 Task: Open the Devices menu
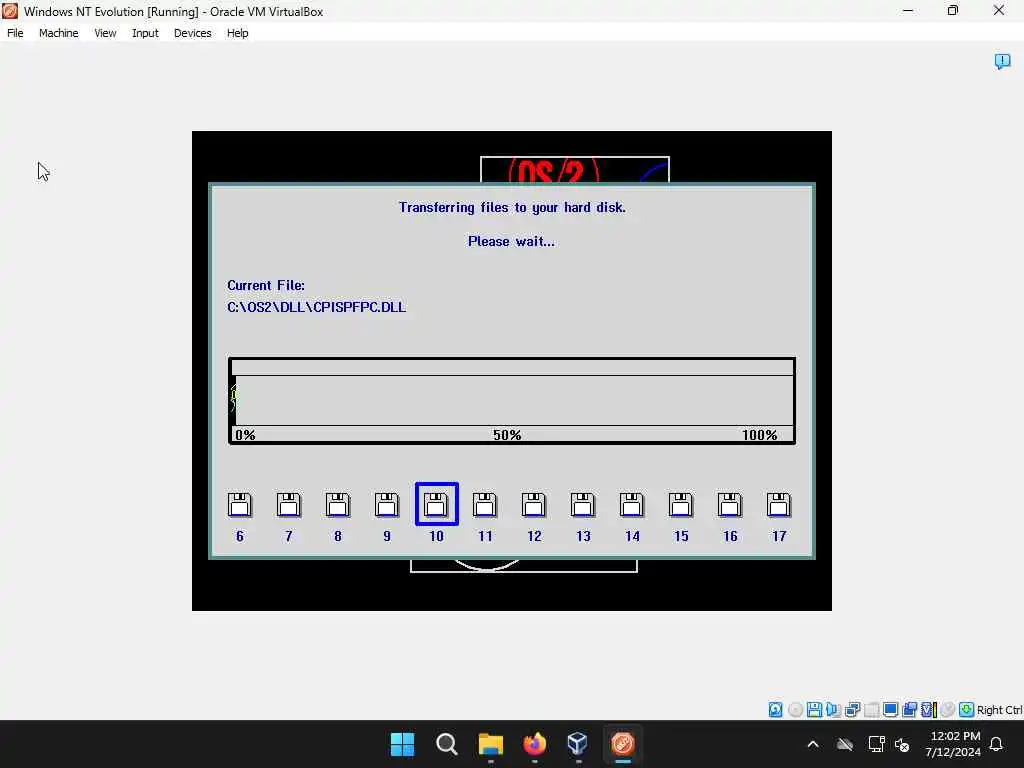point(193,33)
